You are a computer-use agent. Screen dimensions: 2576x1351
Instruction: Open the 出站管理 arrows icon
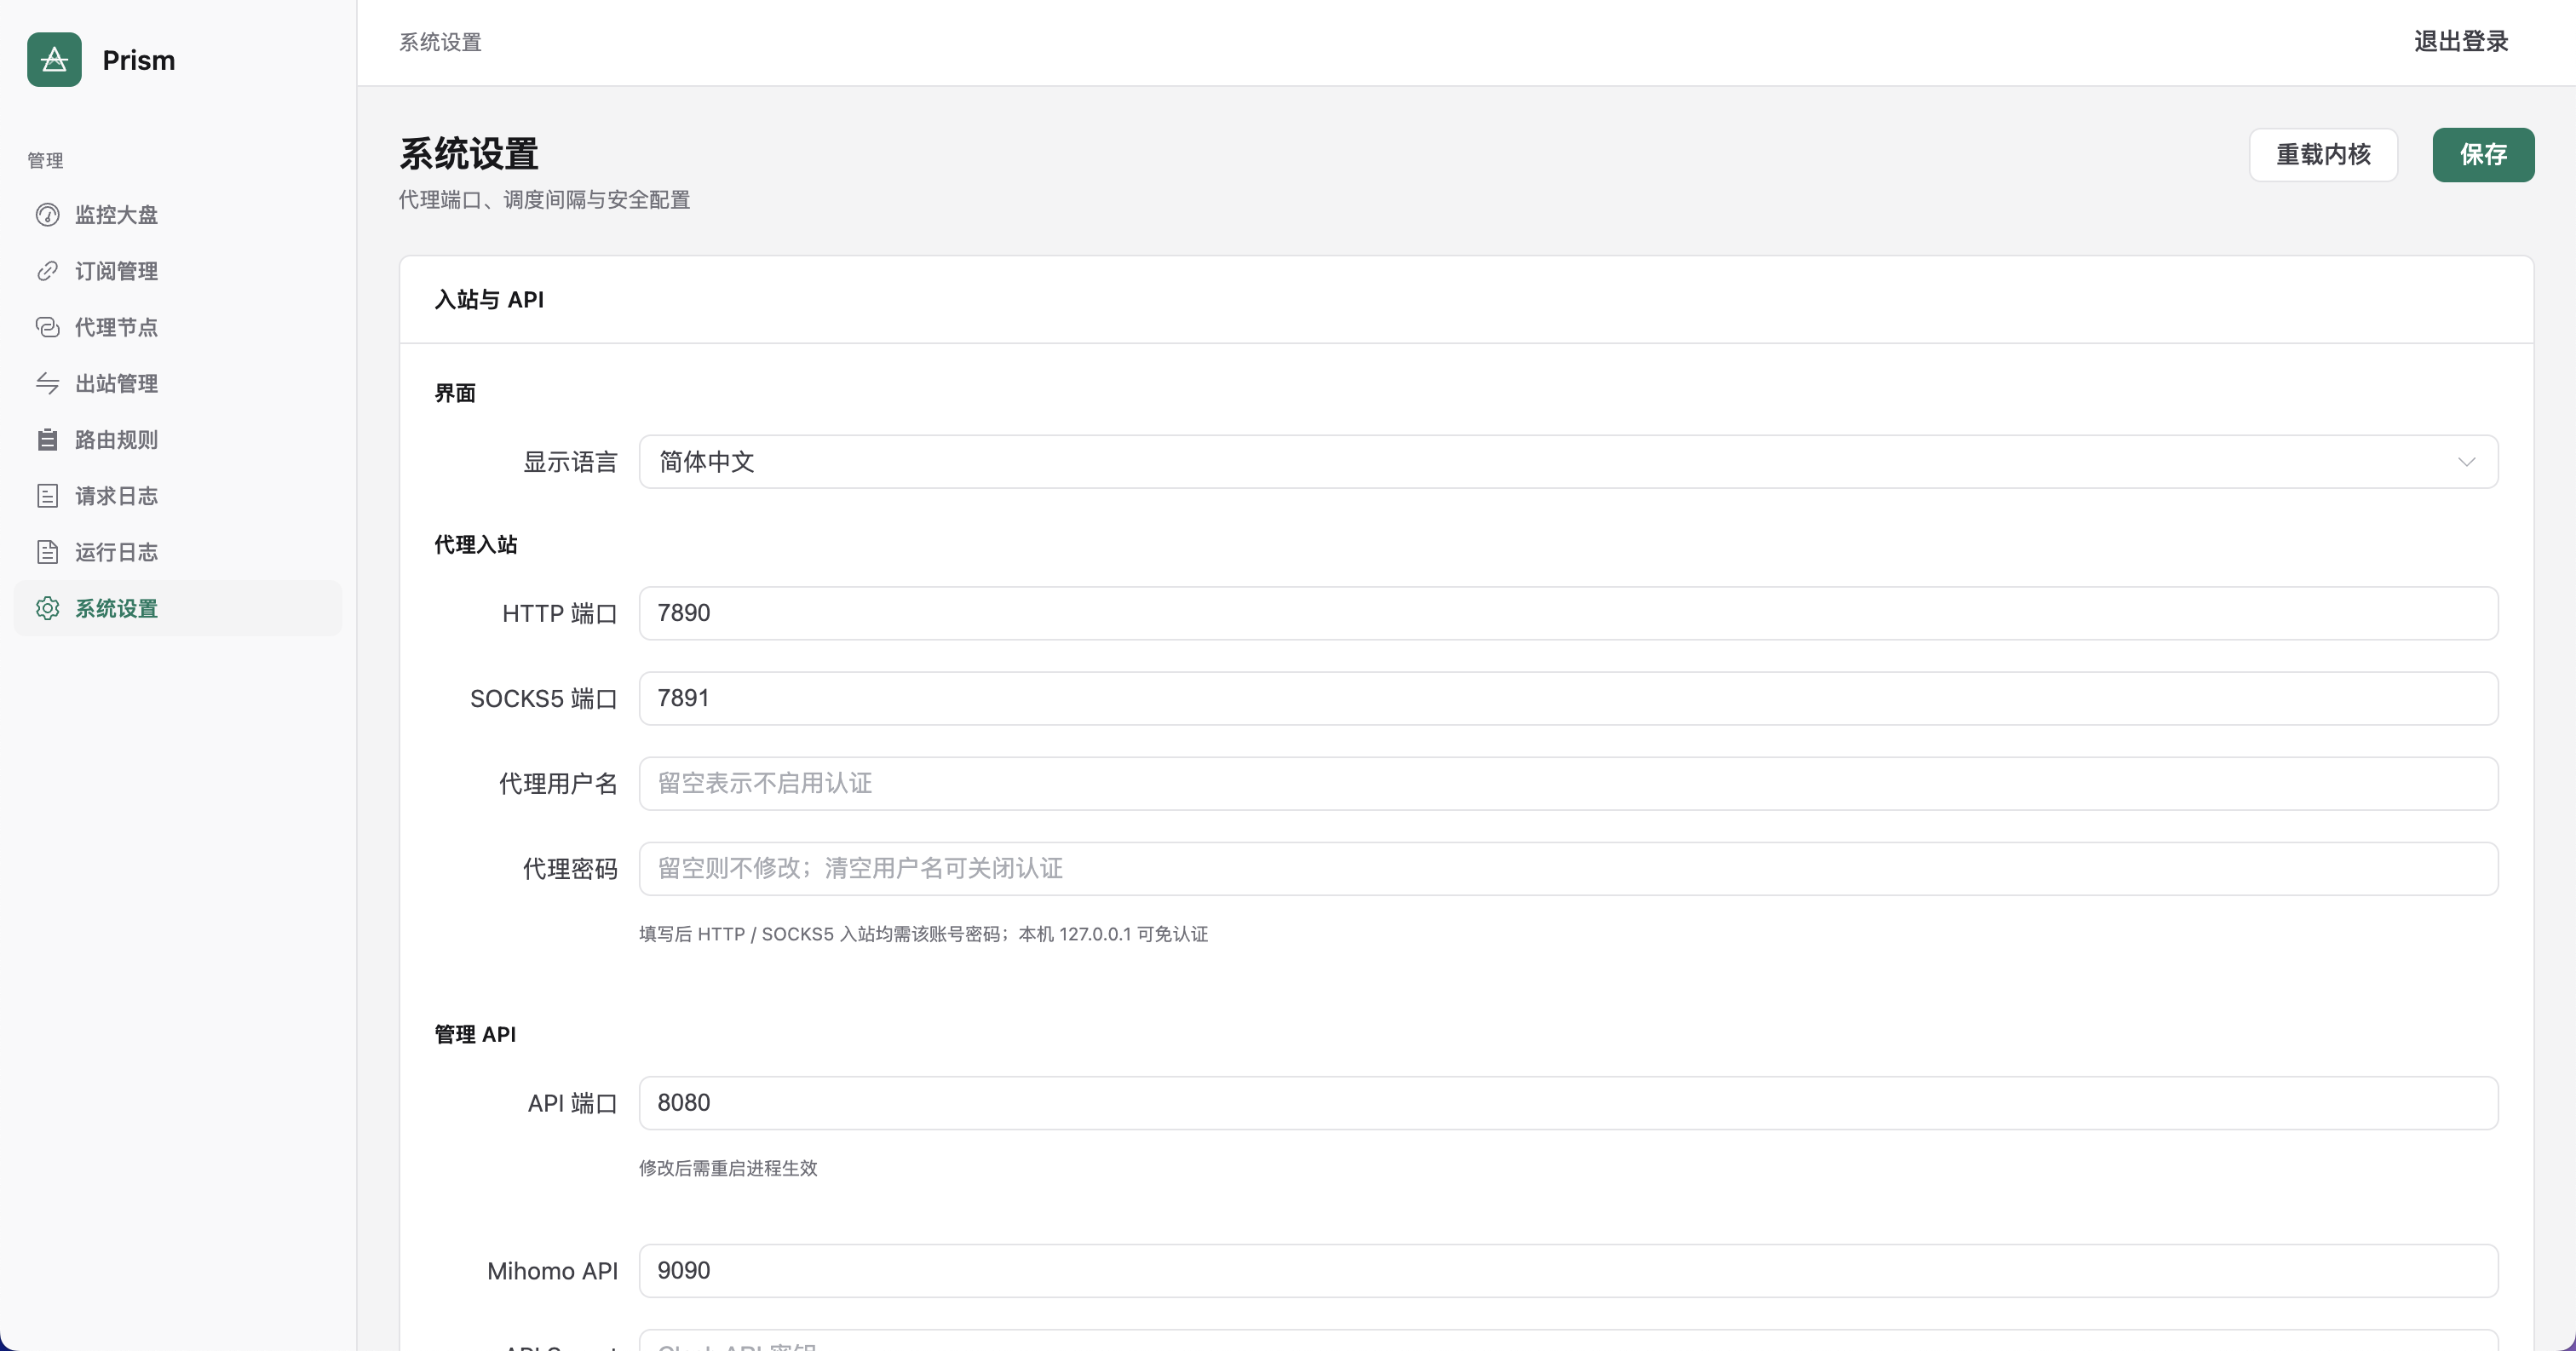point(47,383)
